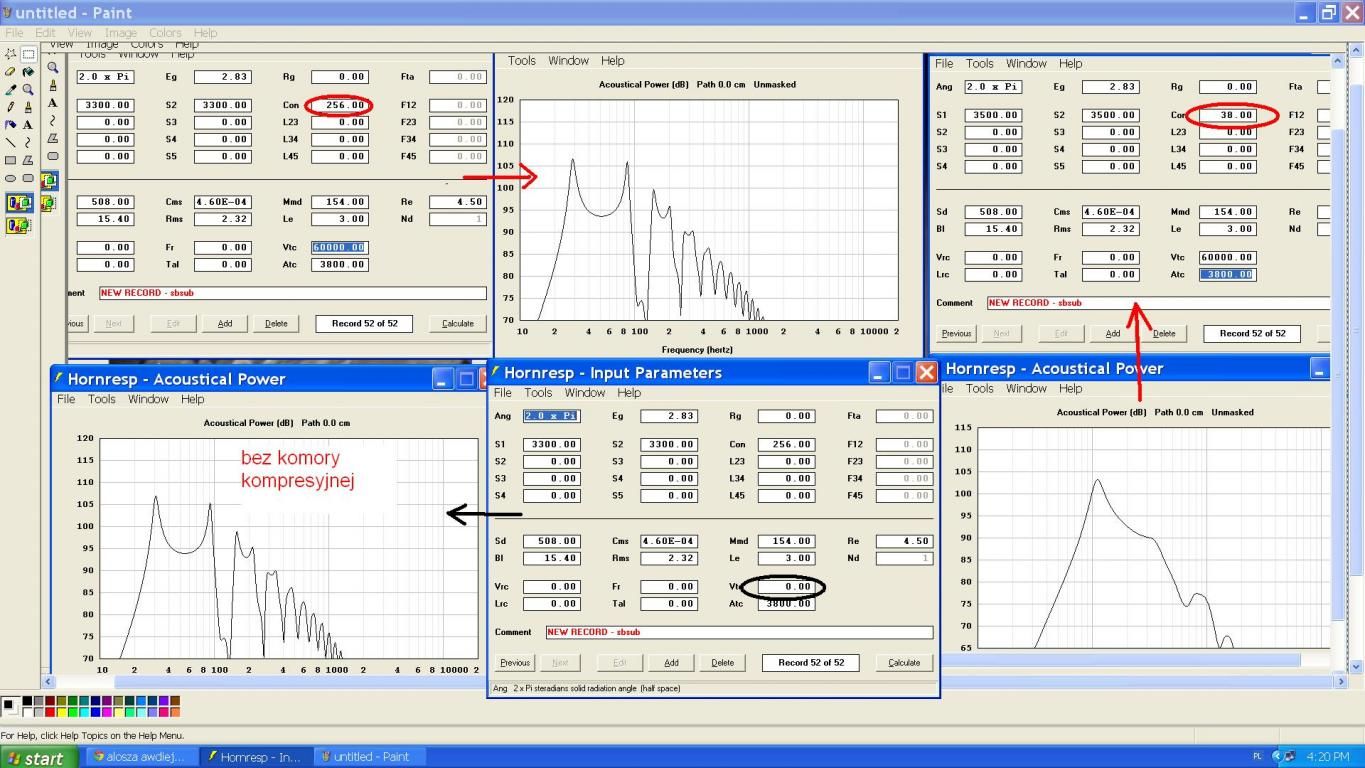Open Paint's Edit menu
This screenshot has width=1365, height=768.
pos(45,33)
